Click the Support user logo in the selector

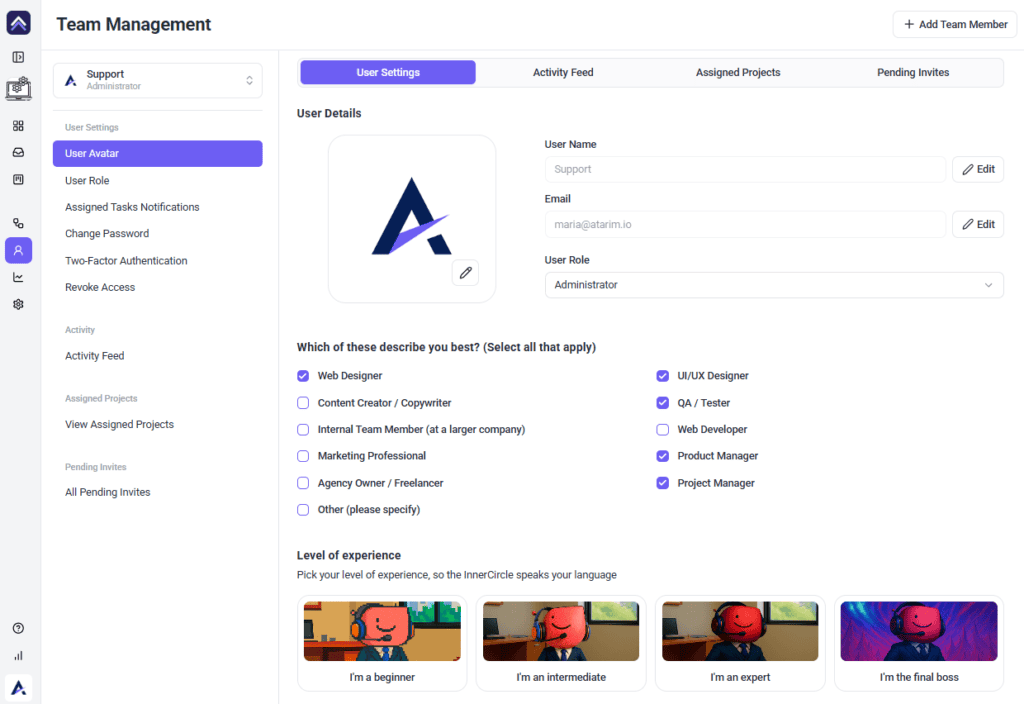click(x=71, y=80)
